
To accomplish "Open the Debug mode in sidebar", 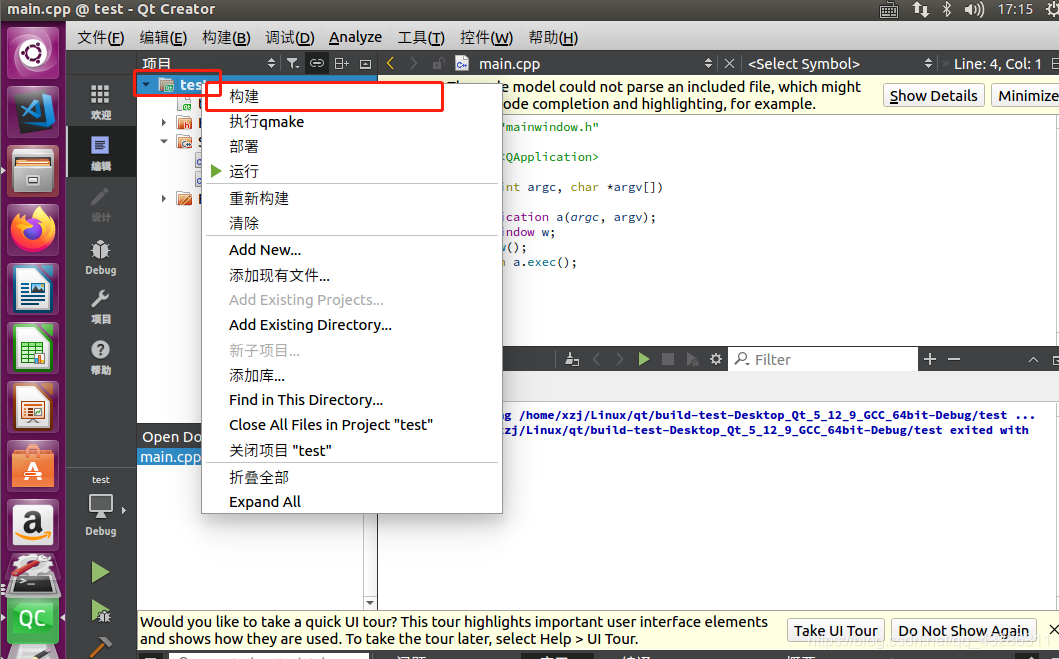I will (x=101, y=257).
